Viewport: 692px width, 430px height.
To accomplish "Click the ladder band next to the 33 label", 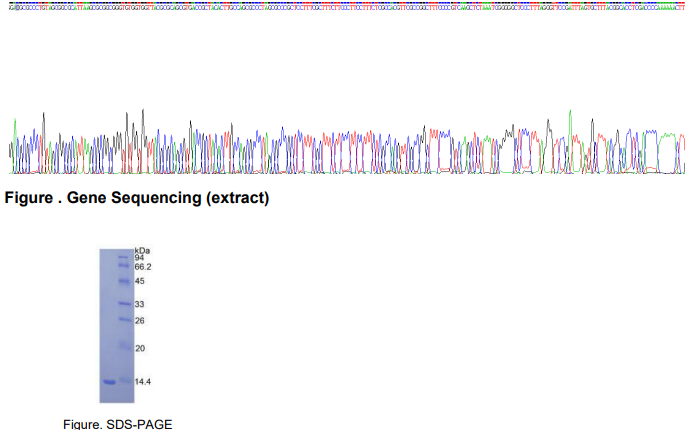I will pos(125,304).
